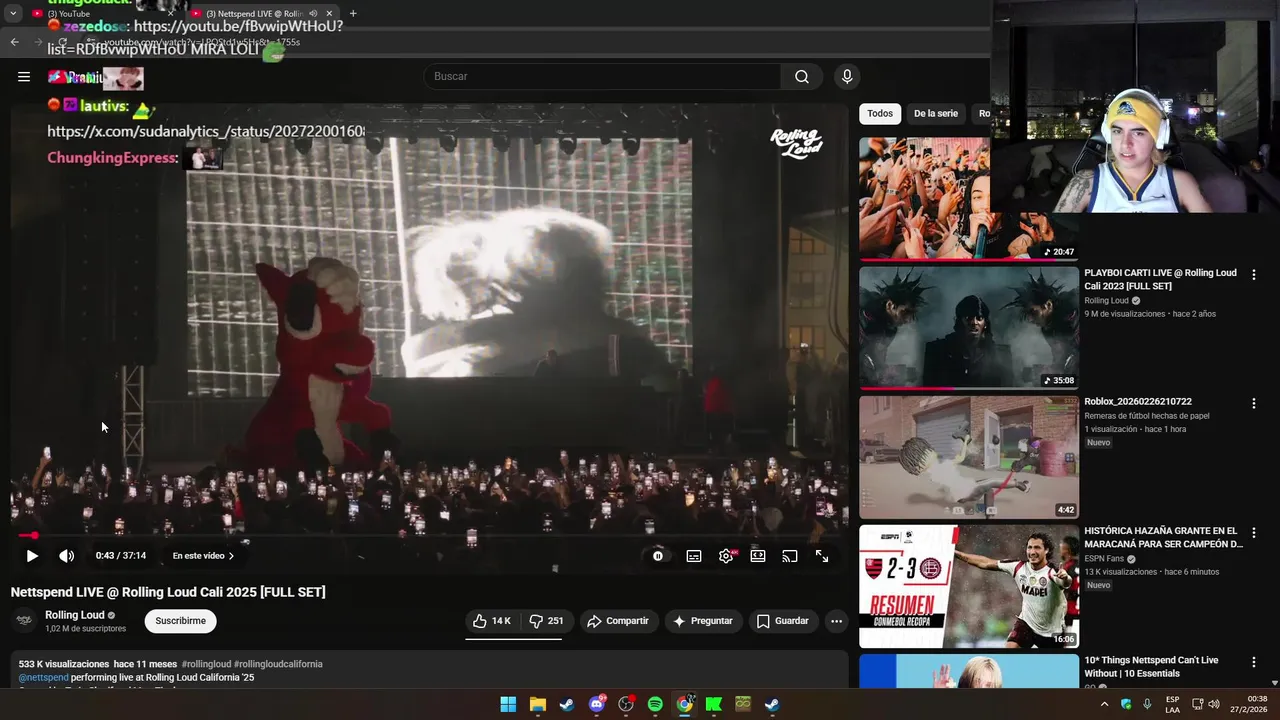
Task: Switch to theater mode view
Action: point(758,556)
